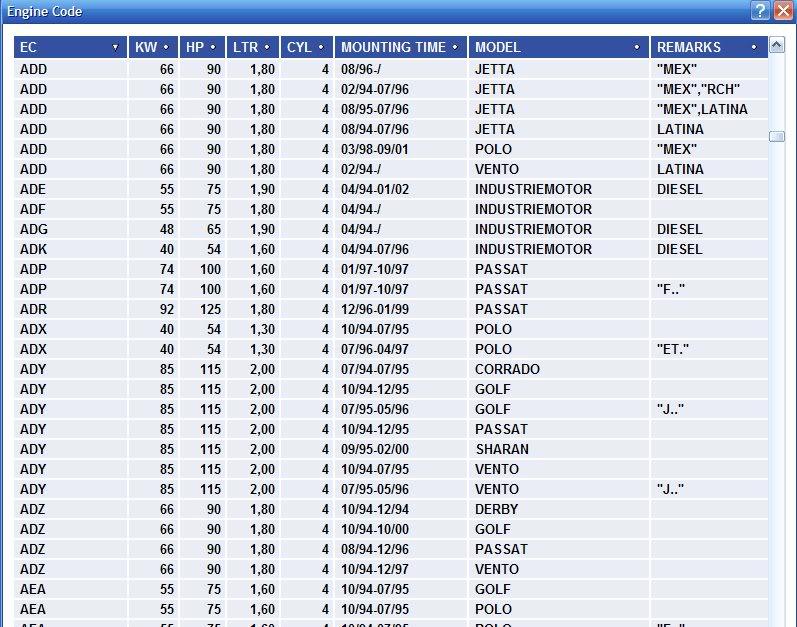The width and height of the screenshot is (797, 627).
Task: Click the SHARAN model cell
Action: coord(502,449)
